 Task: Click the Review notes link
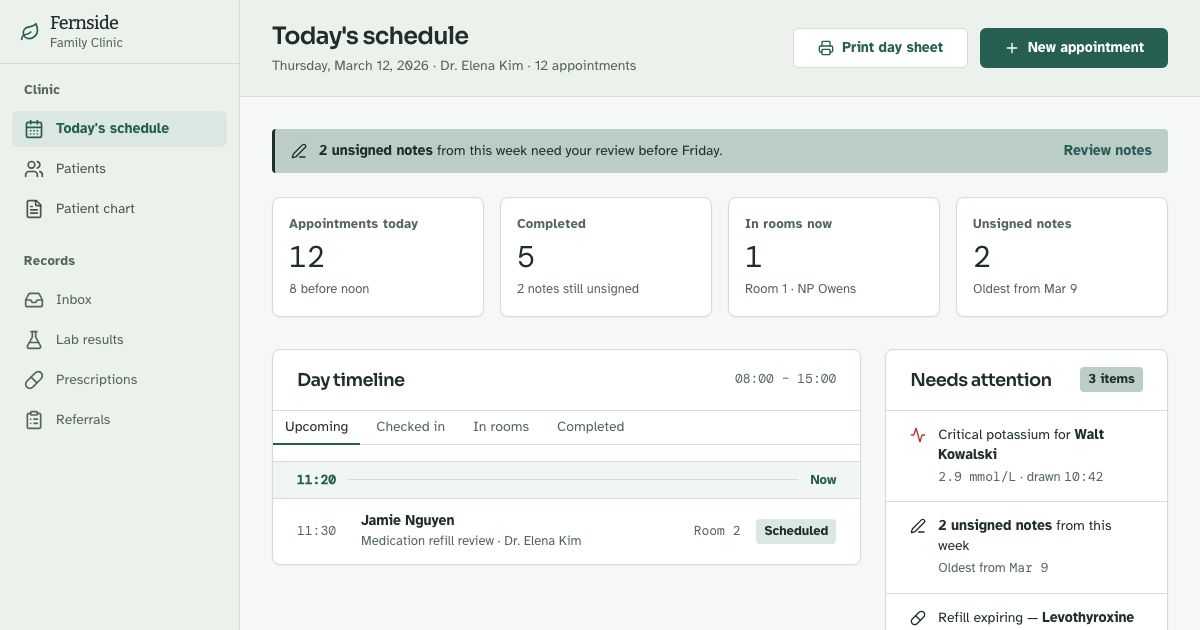tap(1107, 151)
